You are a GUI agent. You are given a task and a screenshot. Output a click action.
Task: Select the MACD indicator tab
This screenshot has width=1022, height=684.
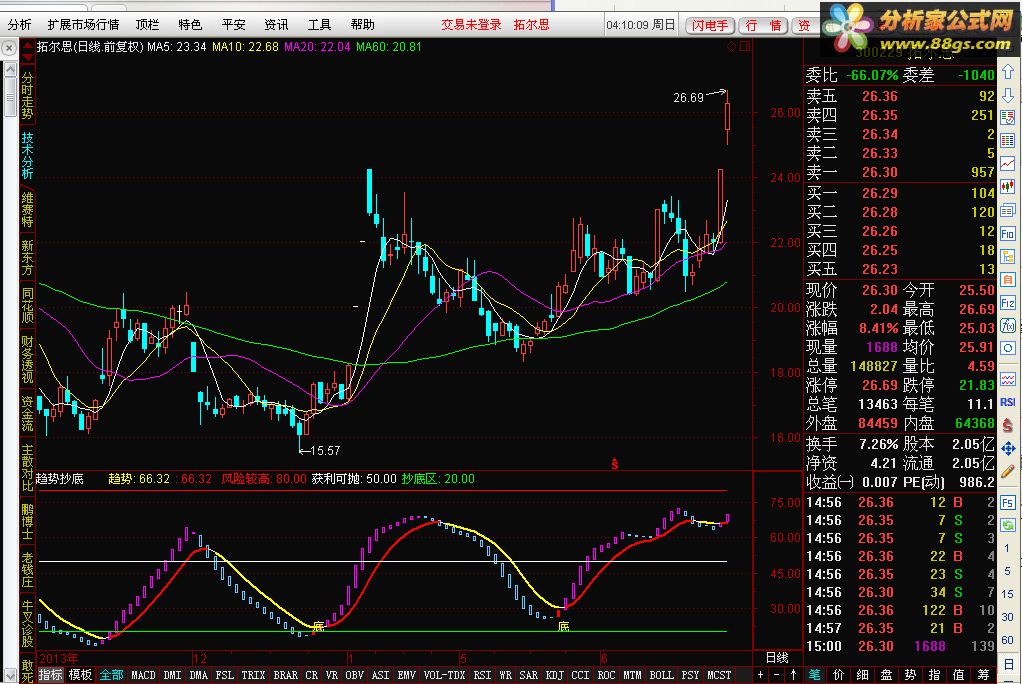(143, 675)
